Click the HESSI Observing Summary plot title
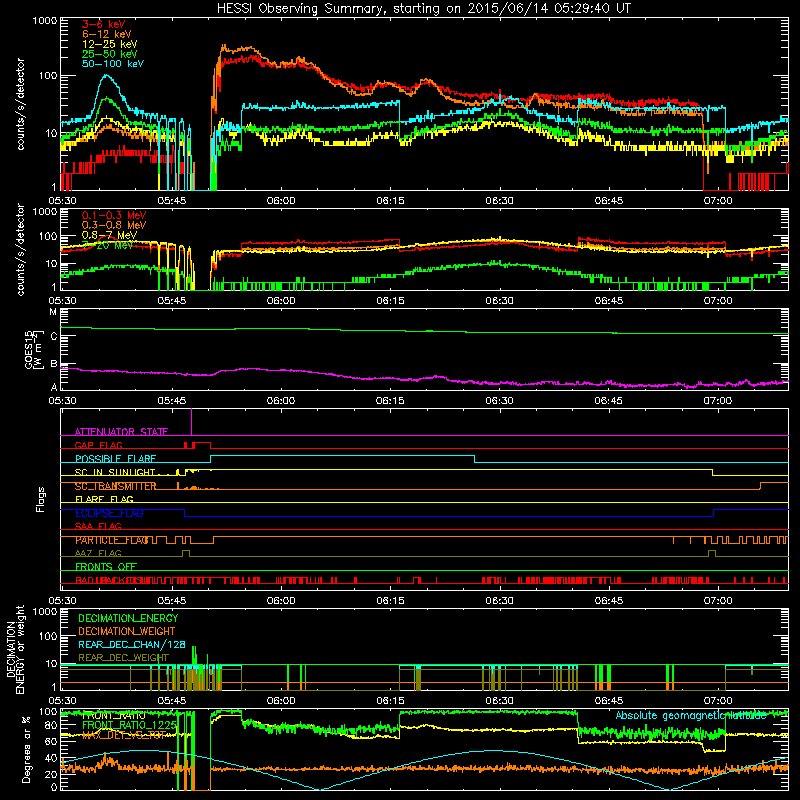Image resolution: width=800 pixels, height=800 pixels. tap(423, 8)
